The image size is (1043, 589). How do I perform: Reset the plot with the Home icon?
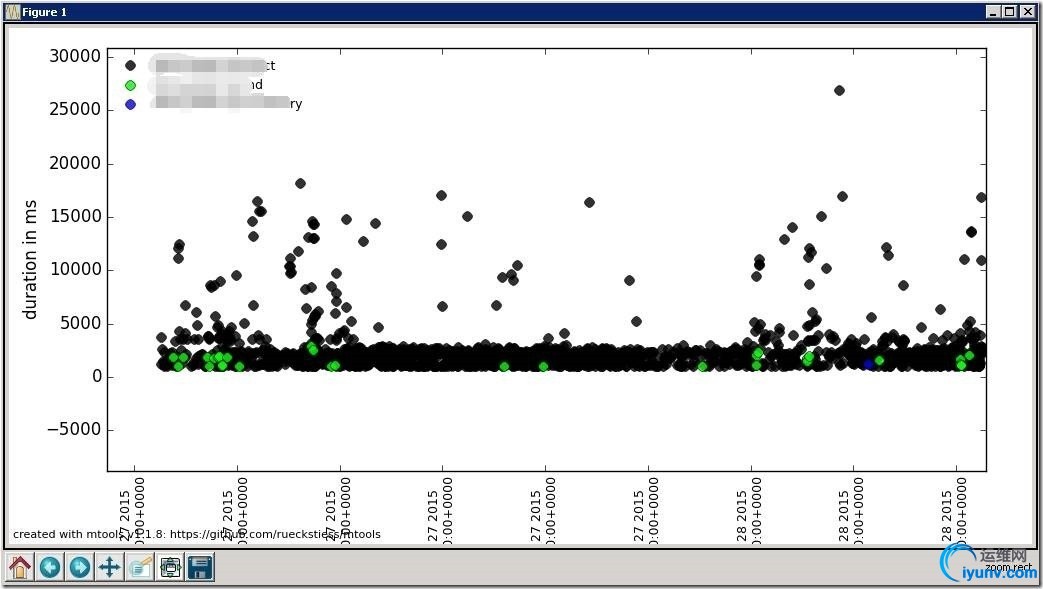[19, 568]
